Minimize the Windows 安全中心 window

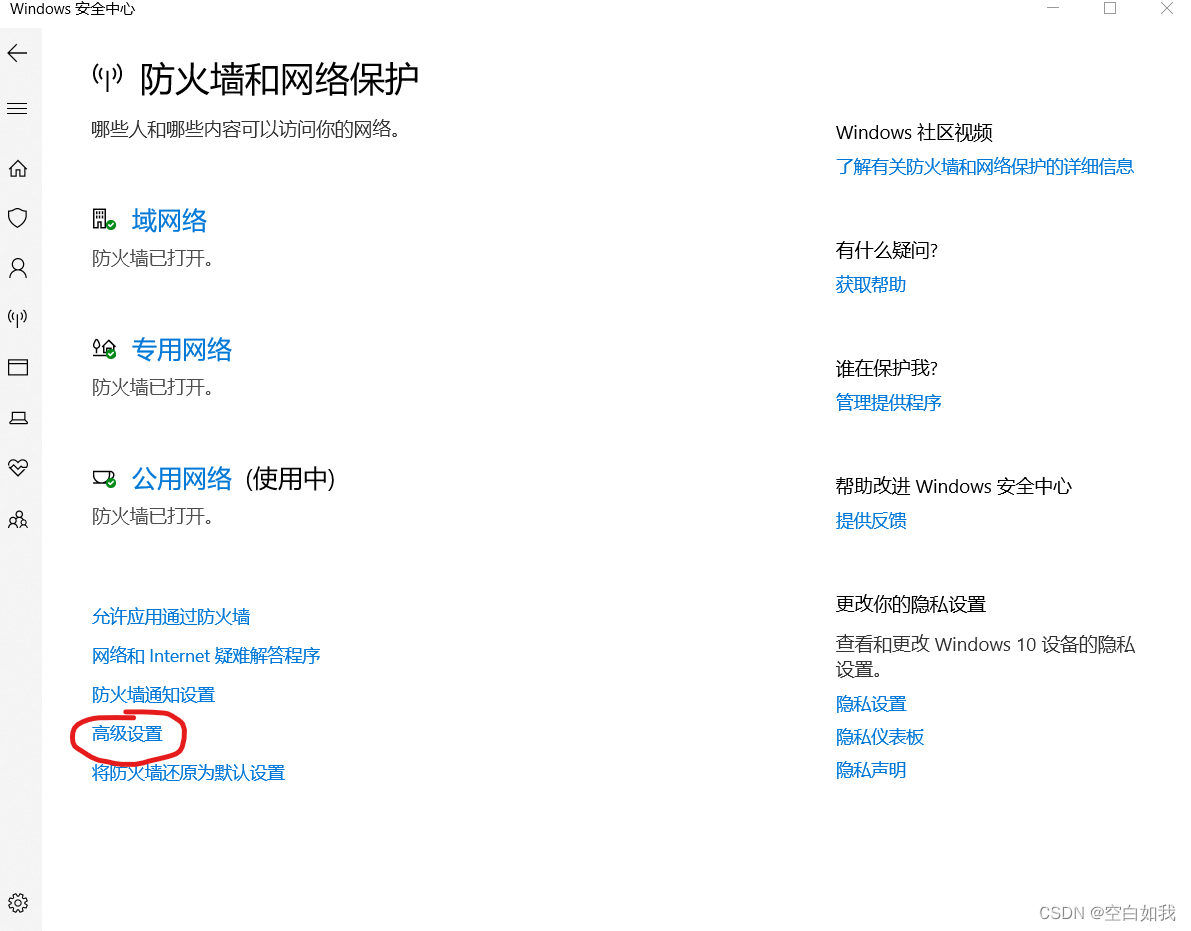pos(1053,8)
